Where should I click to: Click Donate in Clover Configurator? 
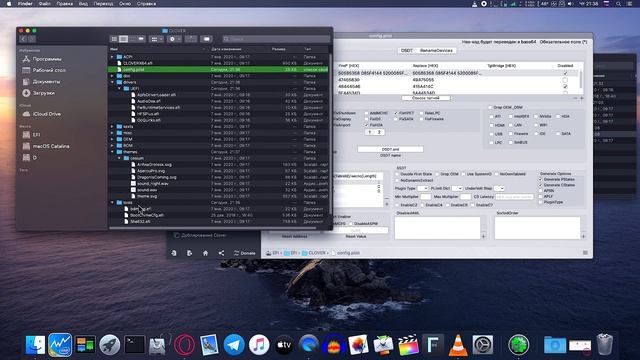(244, 253)
